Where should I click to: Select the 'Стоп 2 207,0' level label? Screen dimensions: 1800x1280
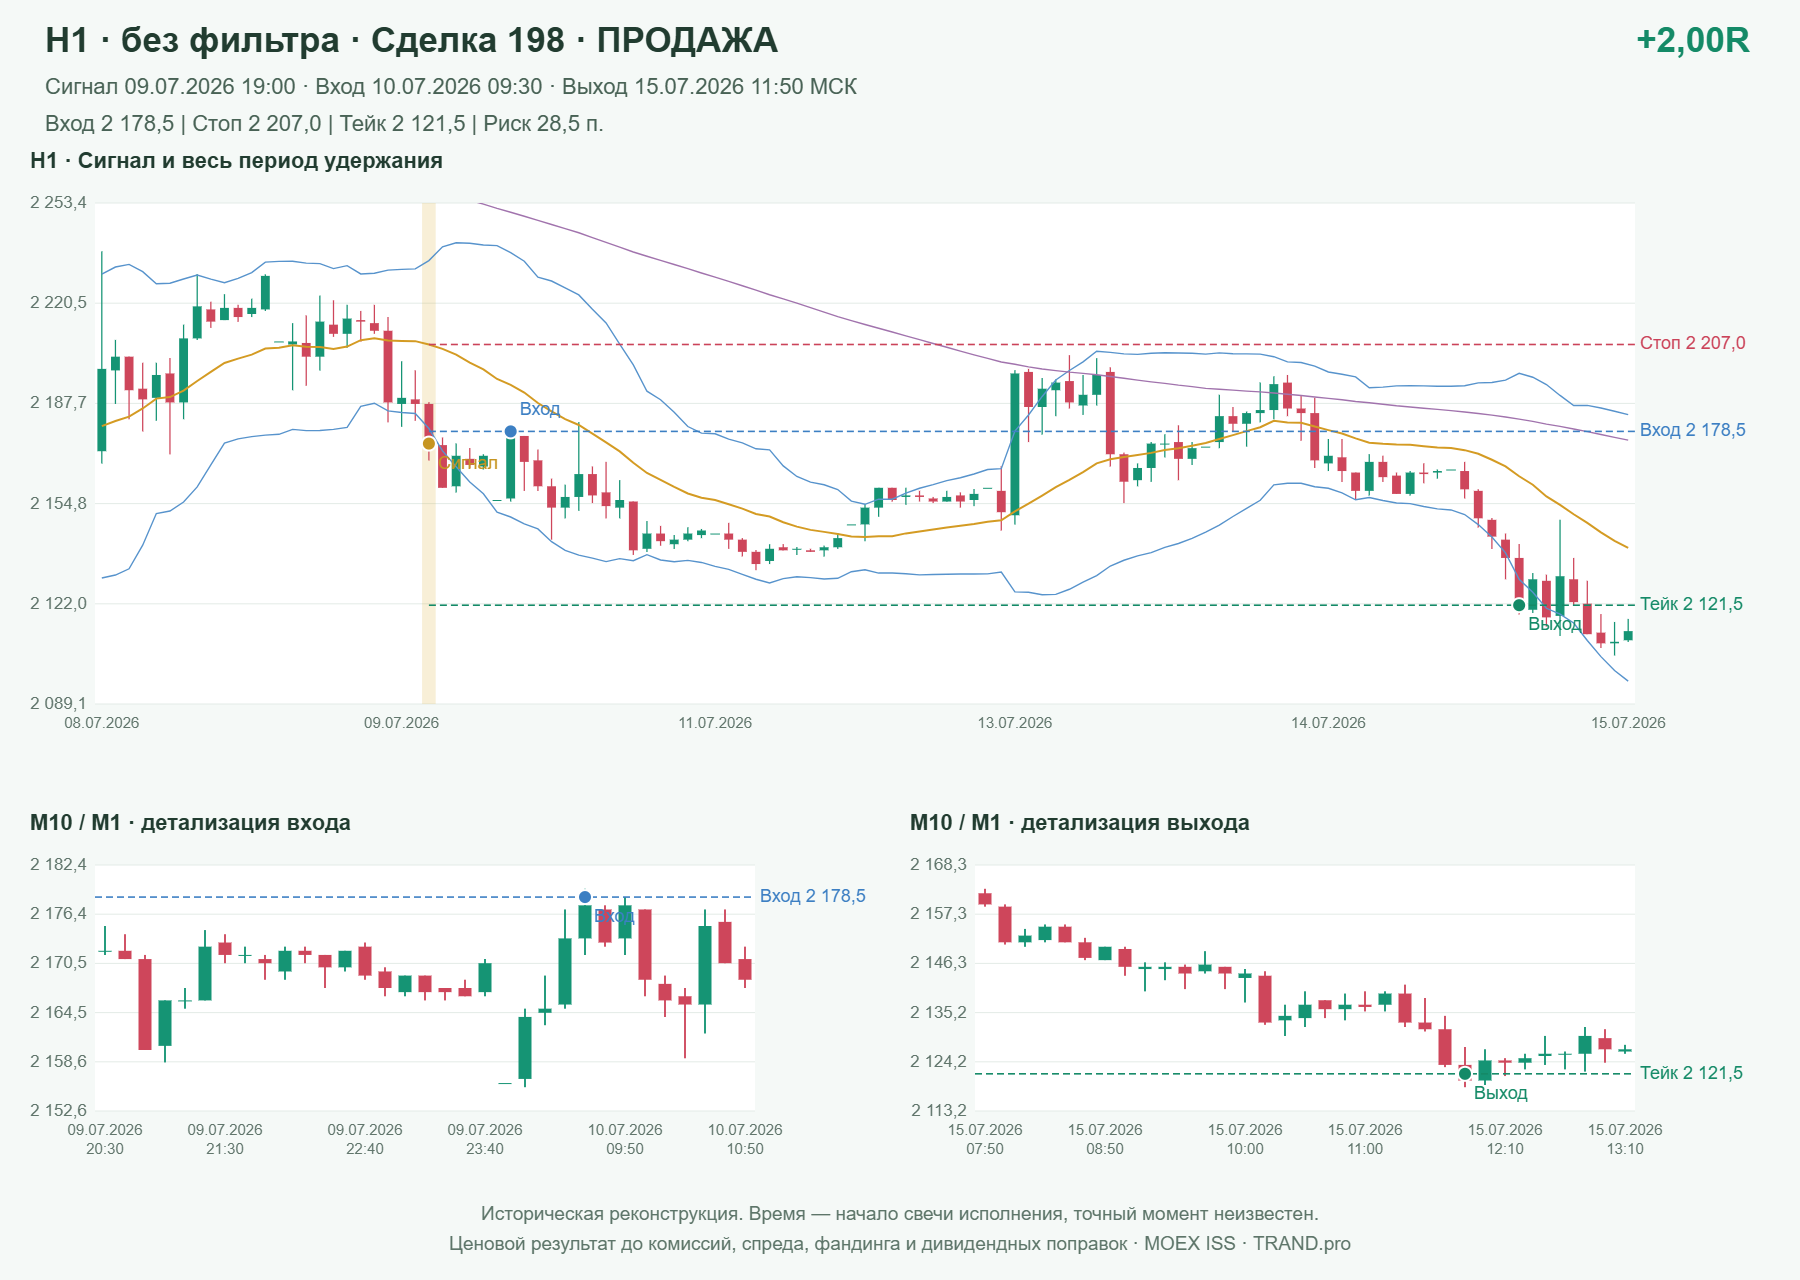pos(1692,343)
